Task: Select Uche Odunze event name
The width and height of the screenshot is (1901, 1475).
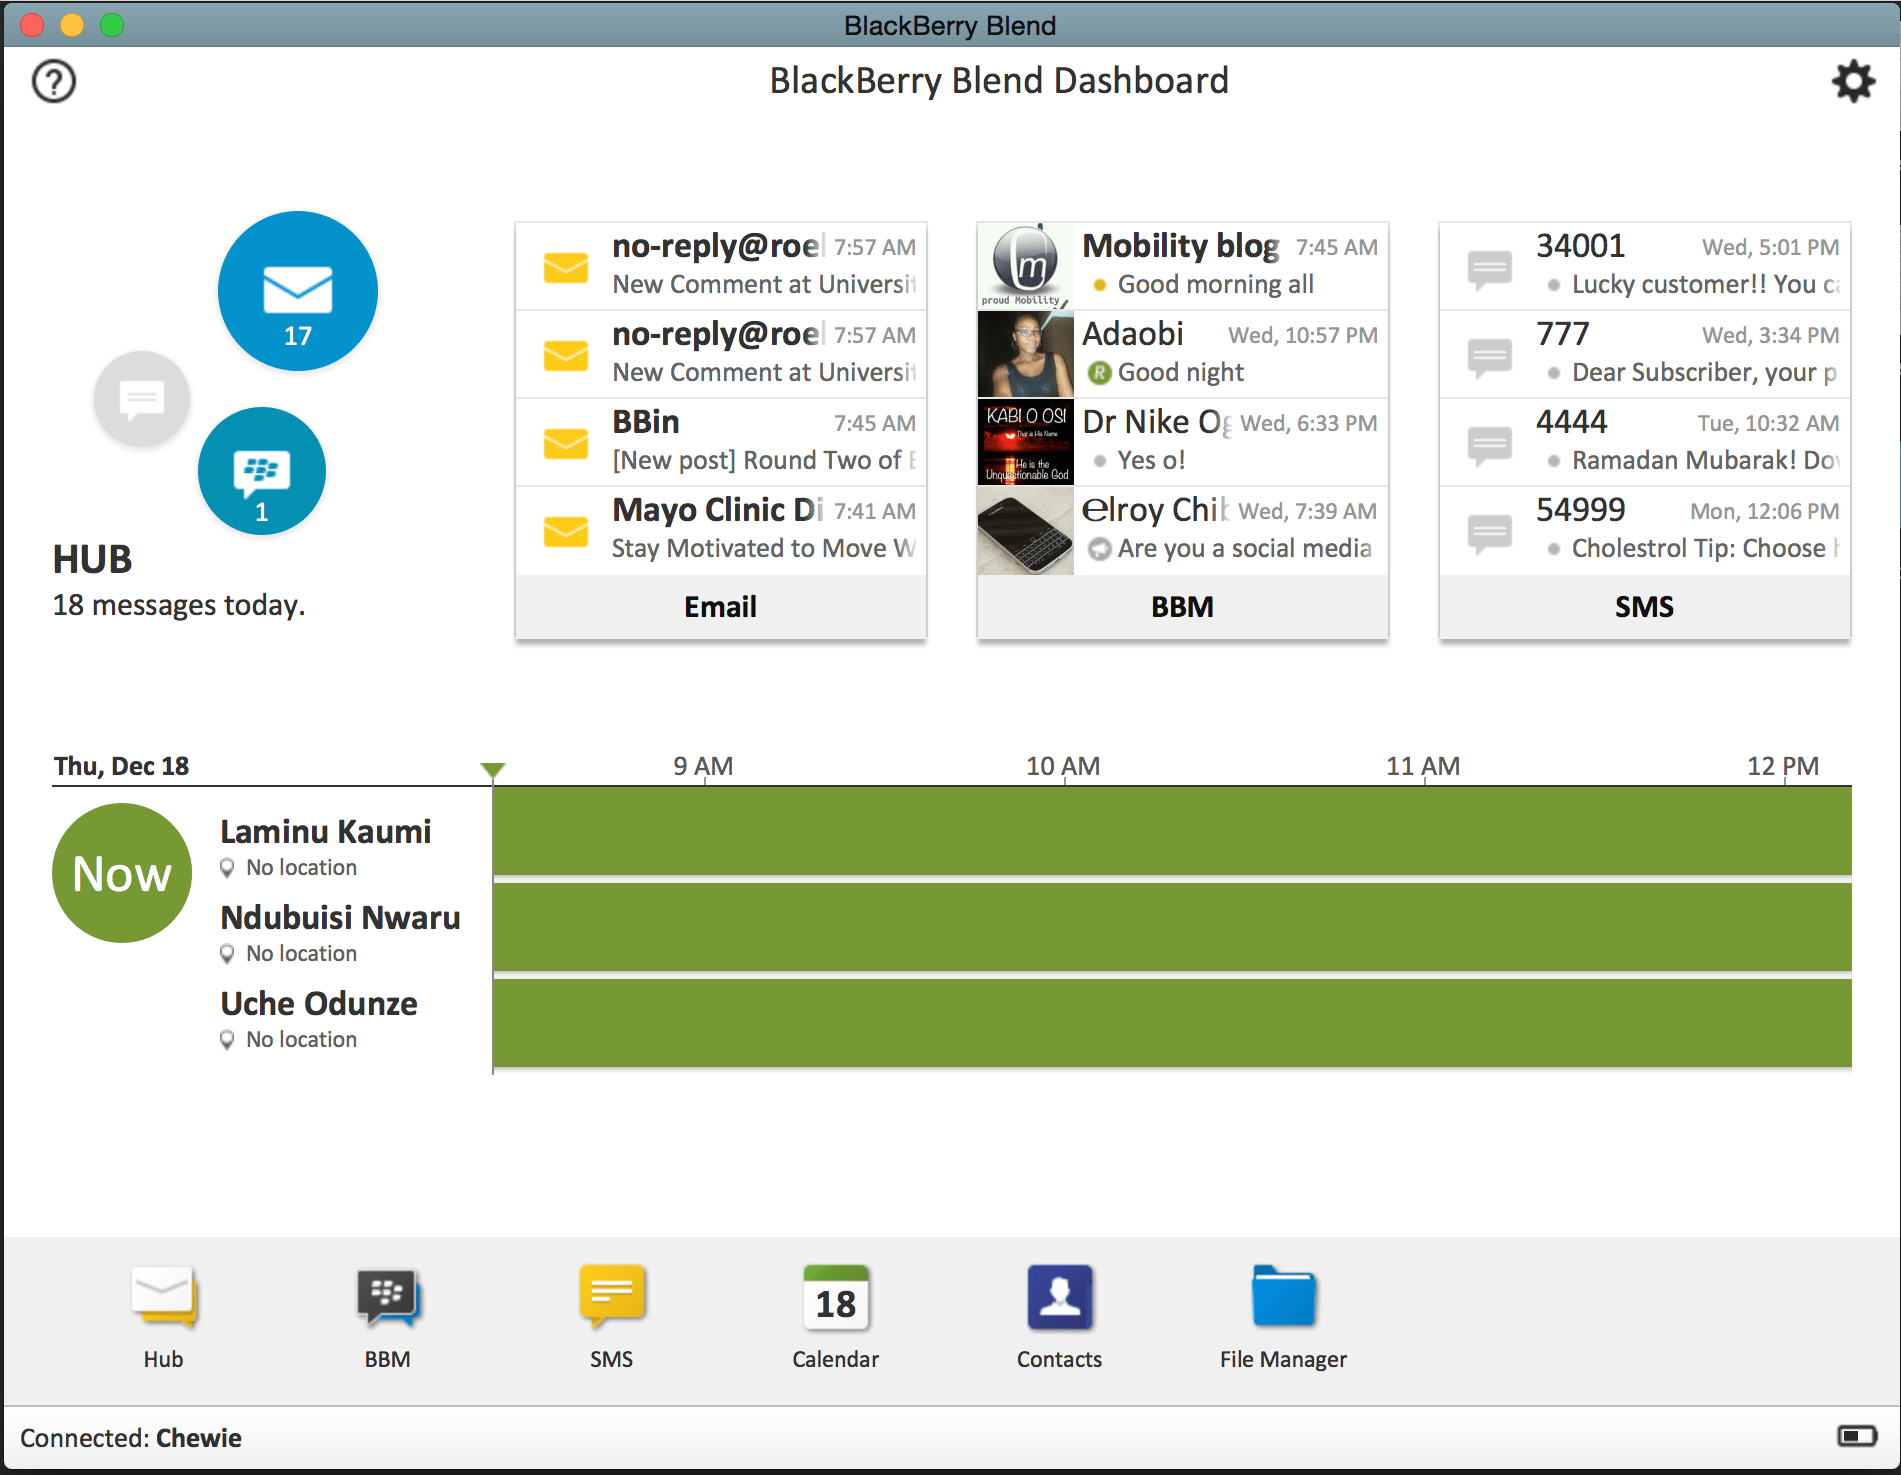Action: (x=319, y=1004)
